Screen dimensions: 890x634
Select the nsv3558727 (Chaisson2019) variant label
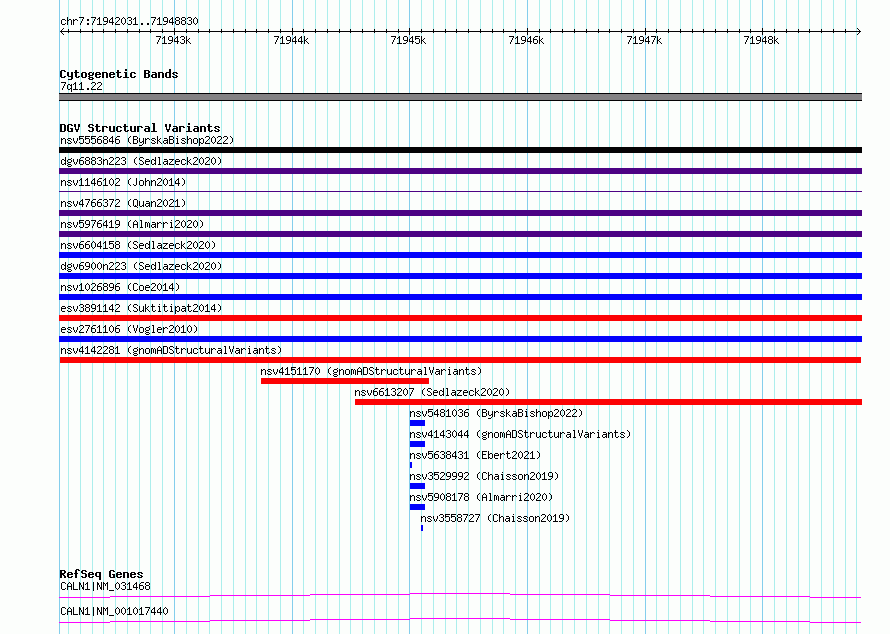tap(494, 518)
